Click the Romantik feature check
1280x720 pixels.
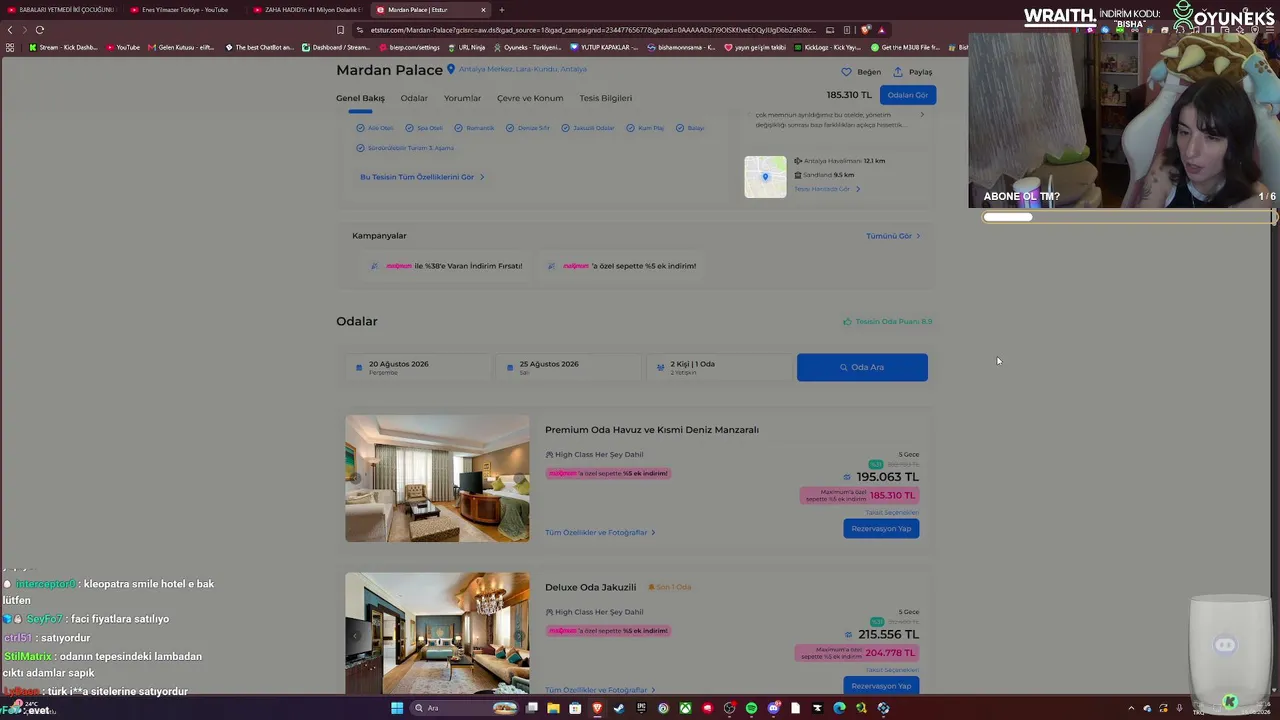coord(458,128)
